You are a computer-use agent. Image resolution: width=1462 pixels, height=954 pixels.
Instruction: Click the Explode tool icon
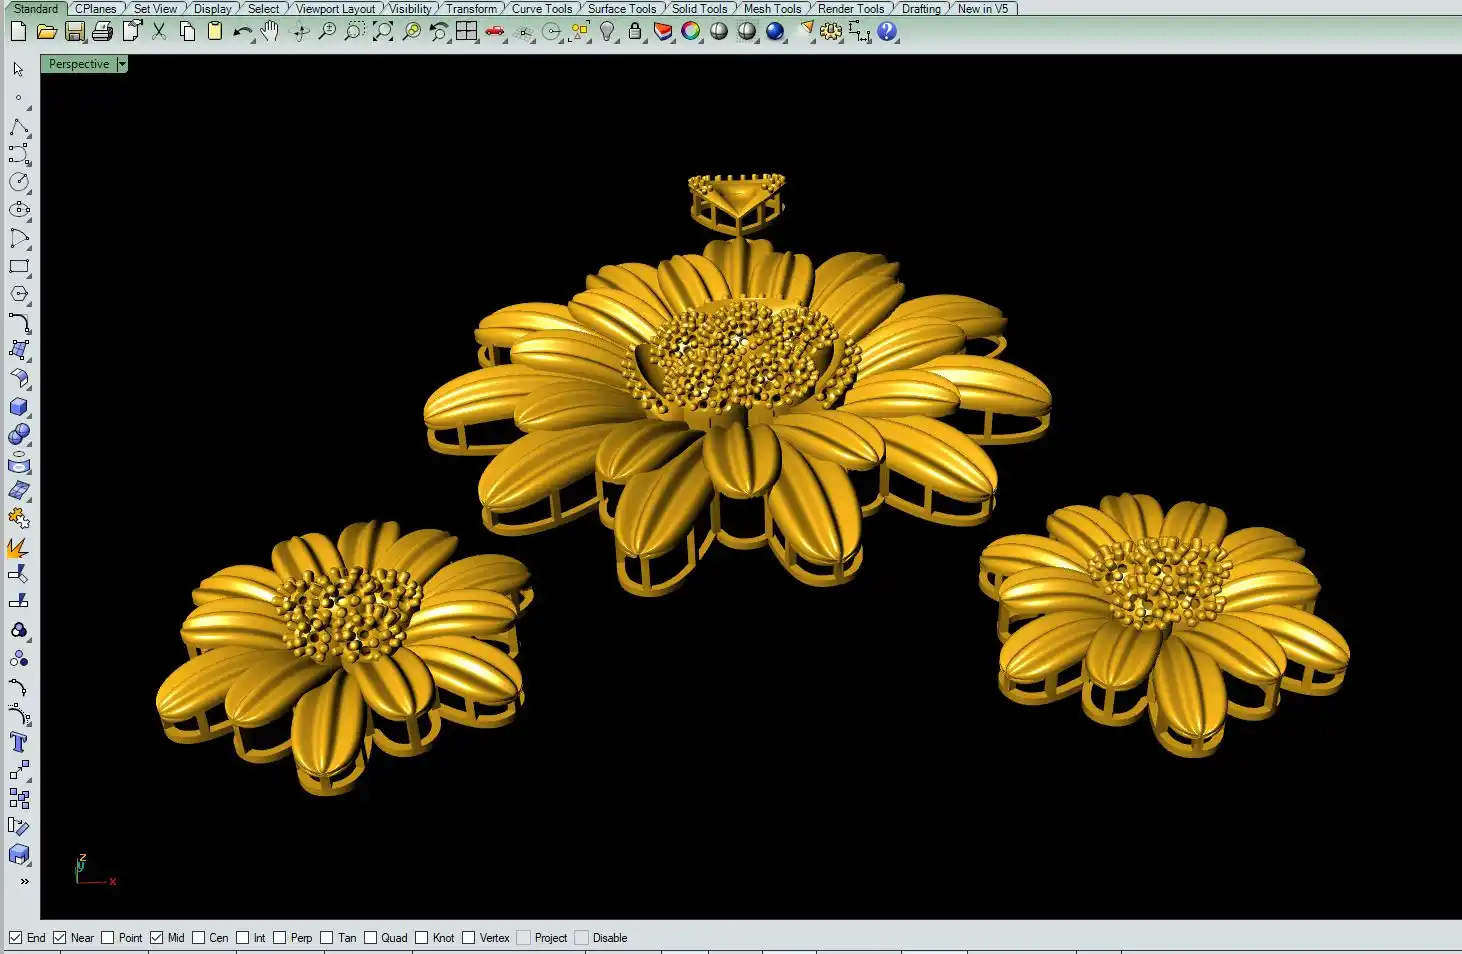[18, 547]
